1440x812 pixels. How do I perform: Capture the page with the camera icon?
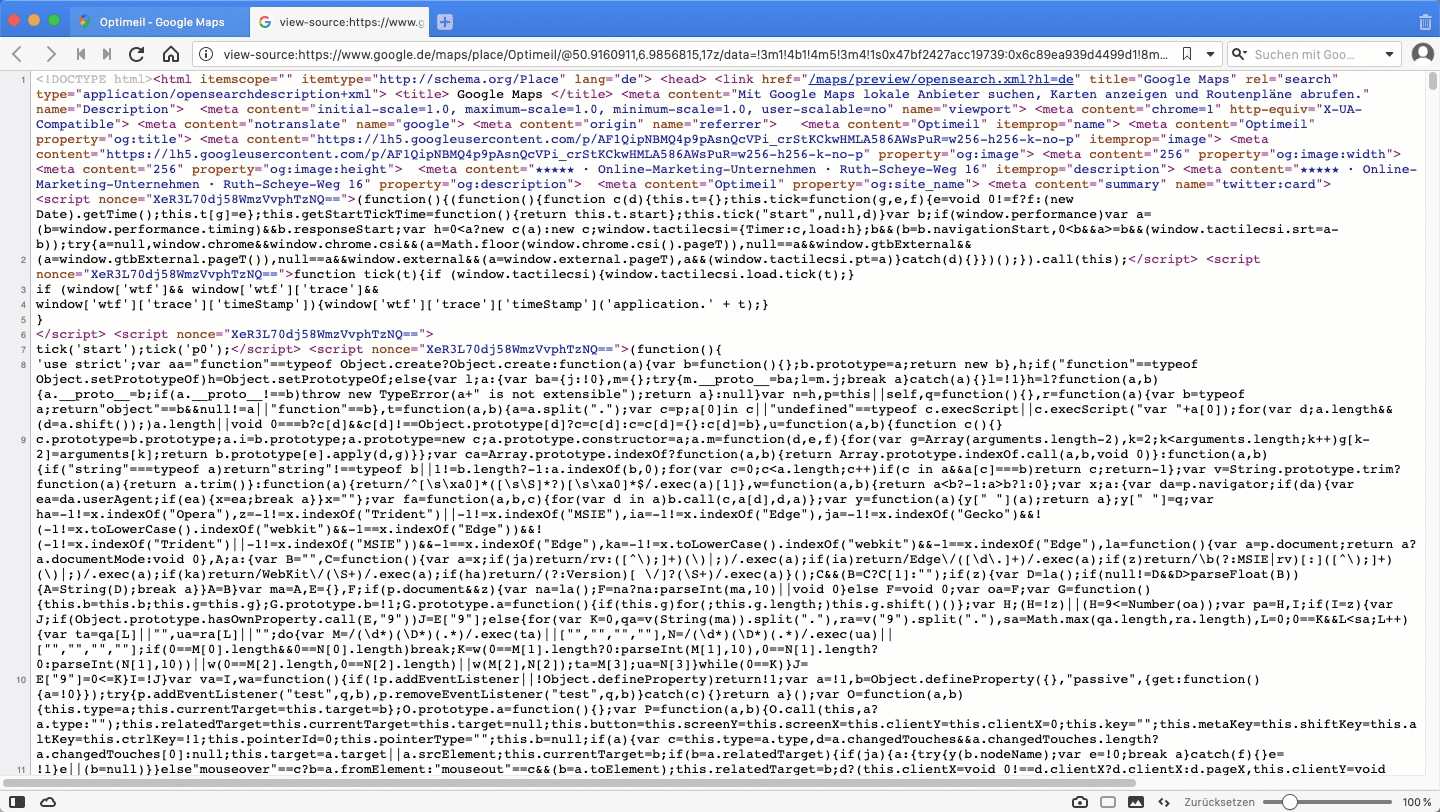click(1080, 802)
